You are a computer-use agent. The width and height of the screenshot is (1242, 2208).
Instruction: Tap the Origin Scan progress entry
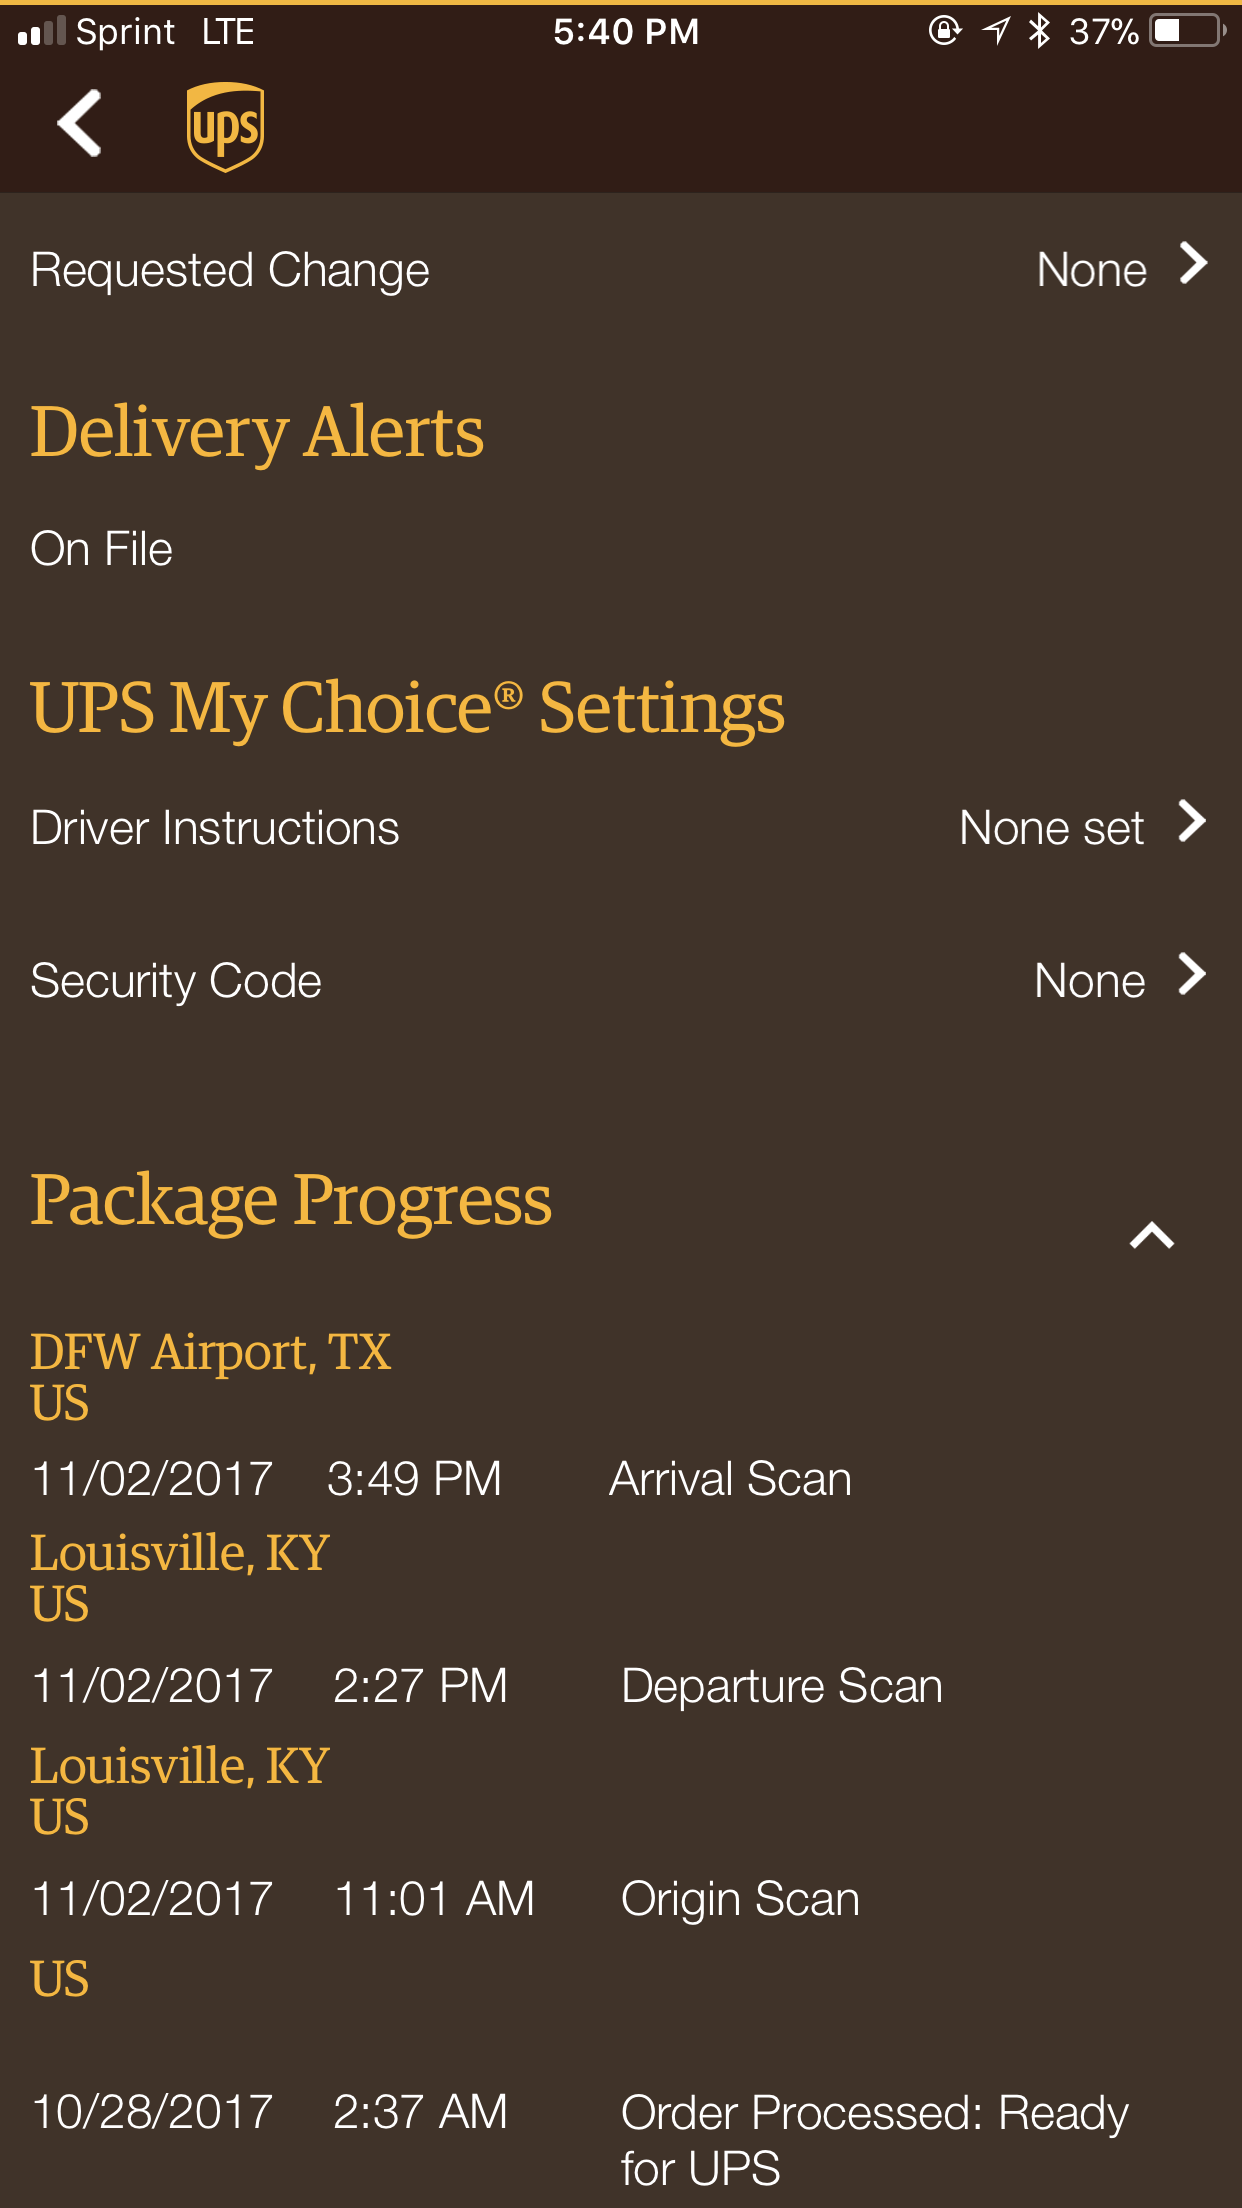pos(740,1899)
